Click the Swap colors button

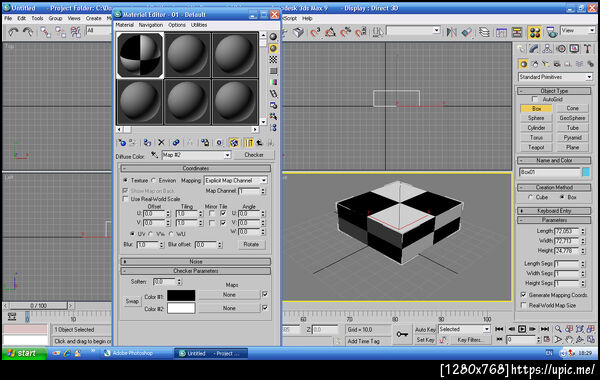tap(132, 301)
